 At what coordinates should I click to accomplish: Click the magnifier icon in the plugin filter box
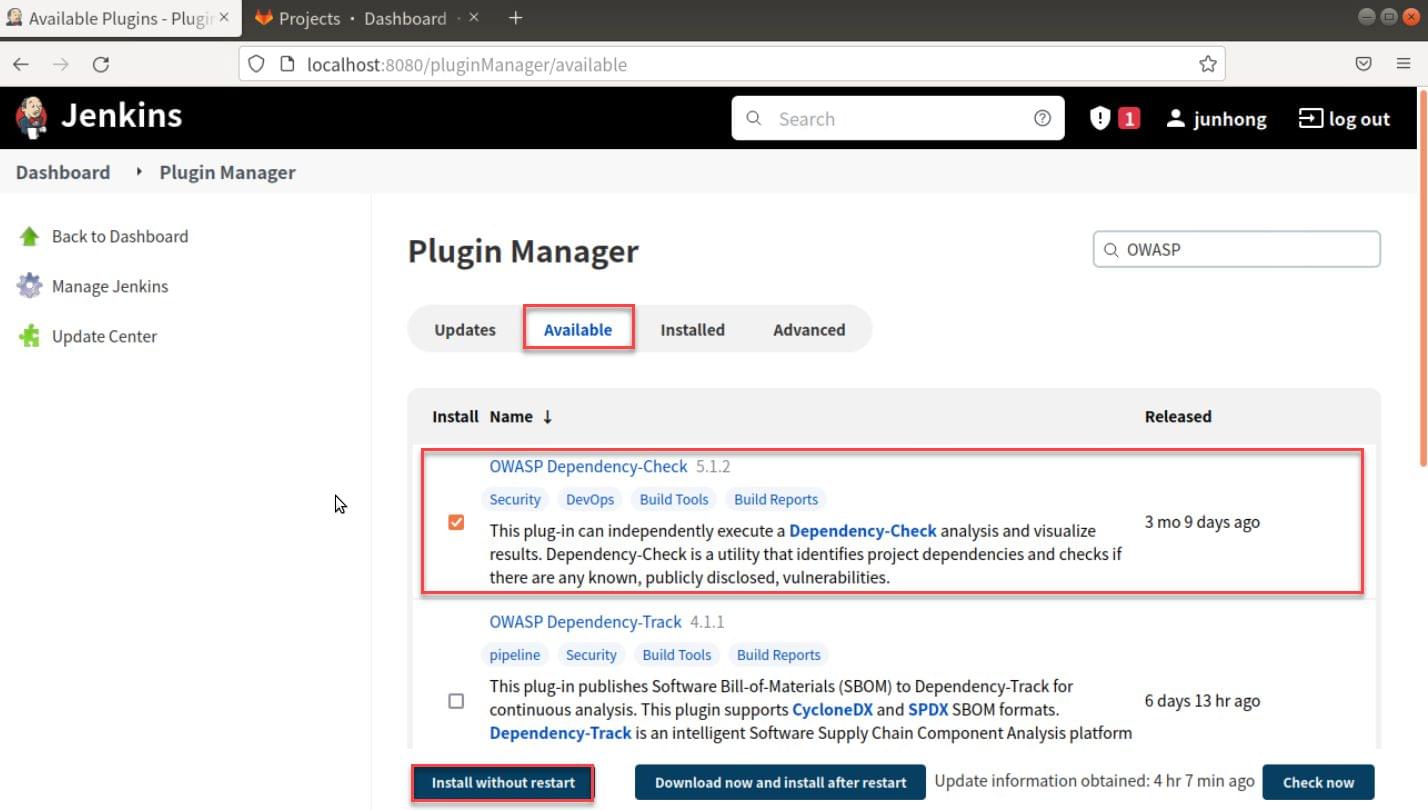[x=1111, y=250]
